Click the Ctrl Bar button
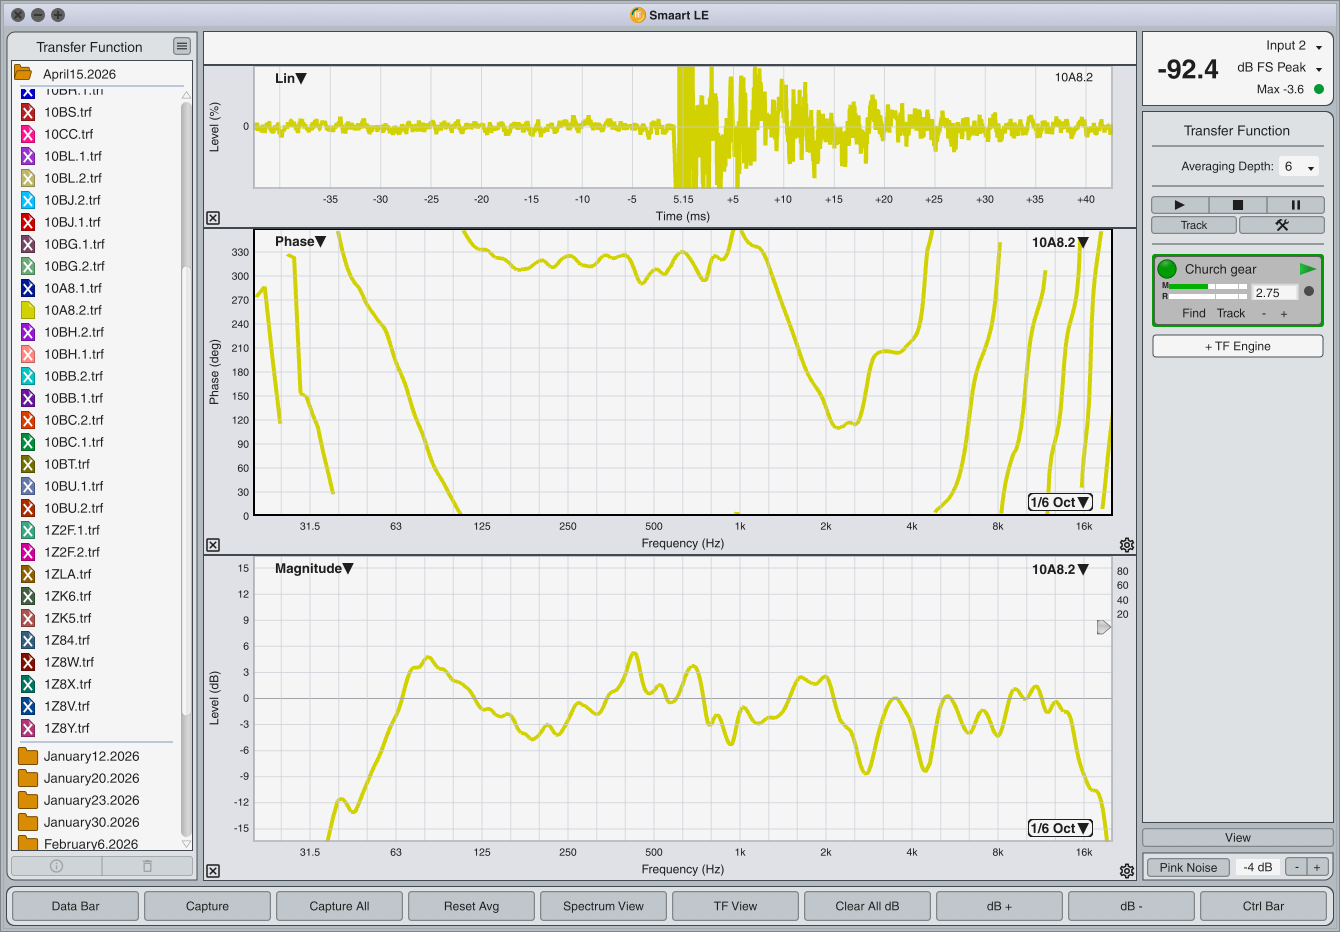The height and width of the screenshot is (932, 1340). pos(1263,906)
